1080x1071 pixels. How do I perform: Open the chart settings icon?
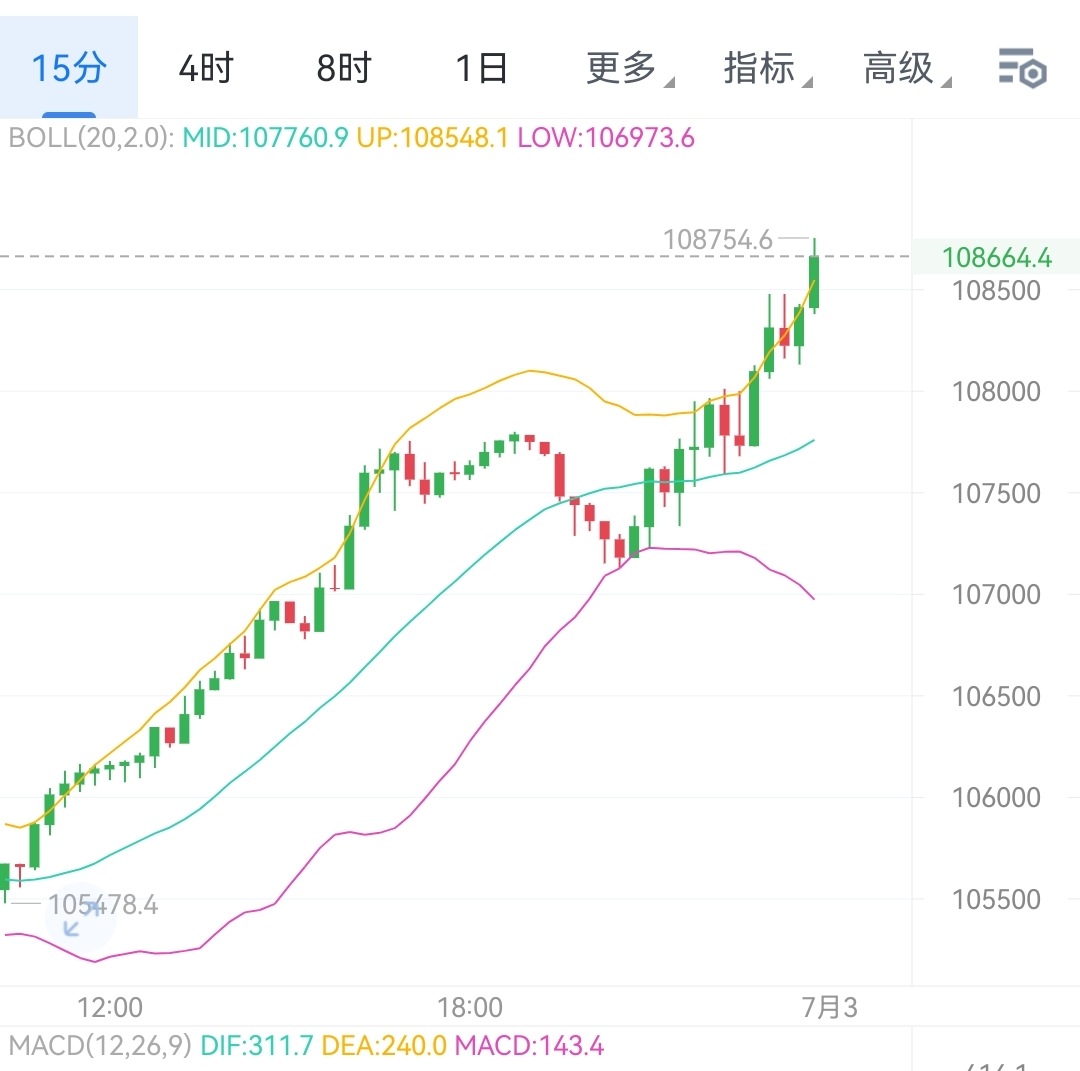(1022, 69)
